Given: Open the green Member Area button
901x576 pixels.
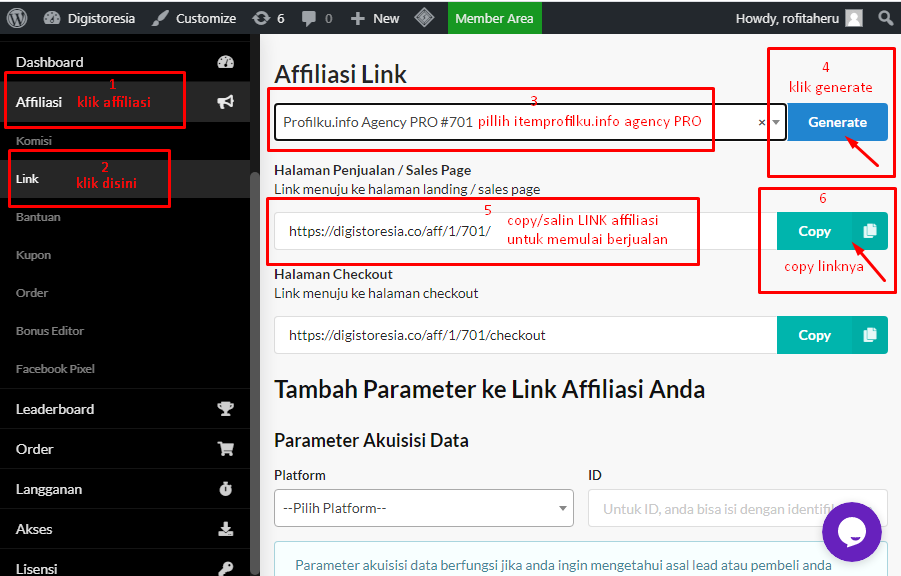Looking at the screenshot, I should click(x=494, y=18).
